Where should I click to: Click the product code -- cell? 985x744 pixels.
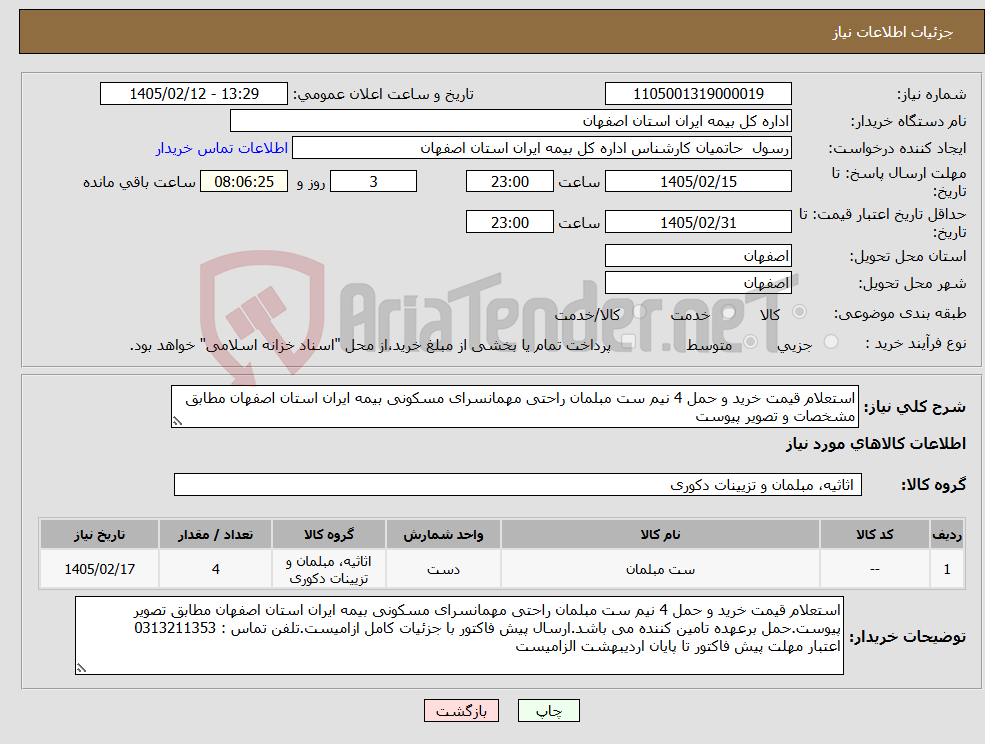874,569
